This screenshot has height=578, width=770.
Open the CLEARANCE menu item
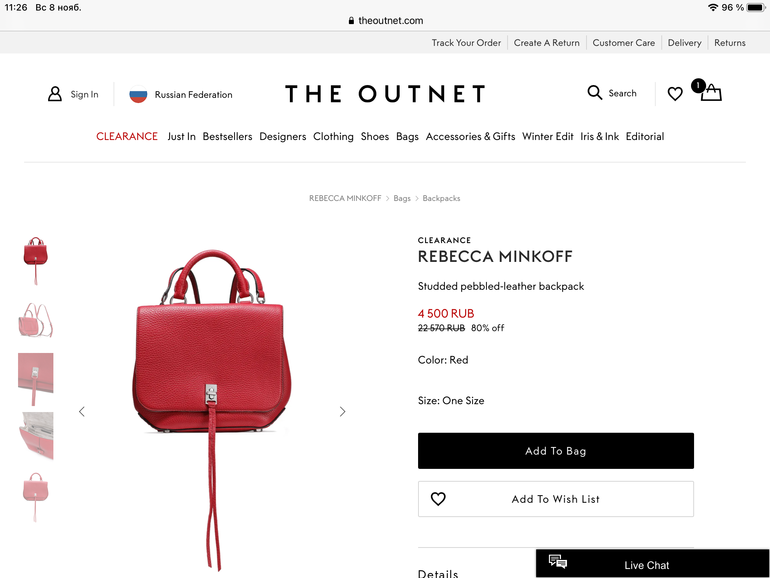click(127, 137)
